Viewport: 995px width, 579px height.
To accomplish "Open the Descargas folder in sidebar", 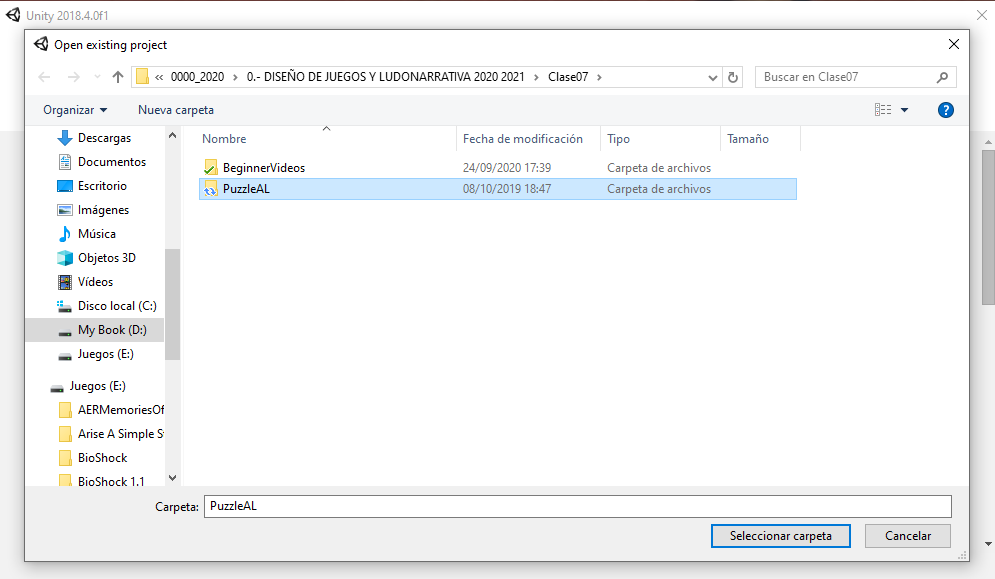I will click(x=104, y=138).
